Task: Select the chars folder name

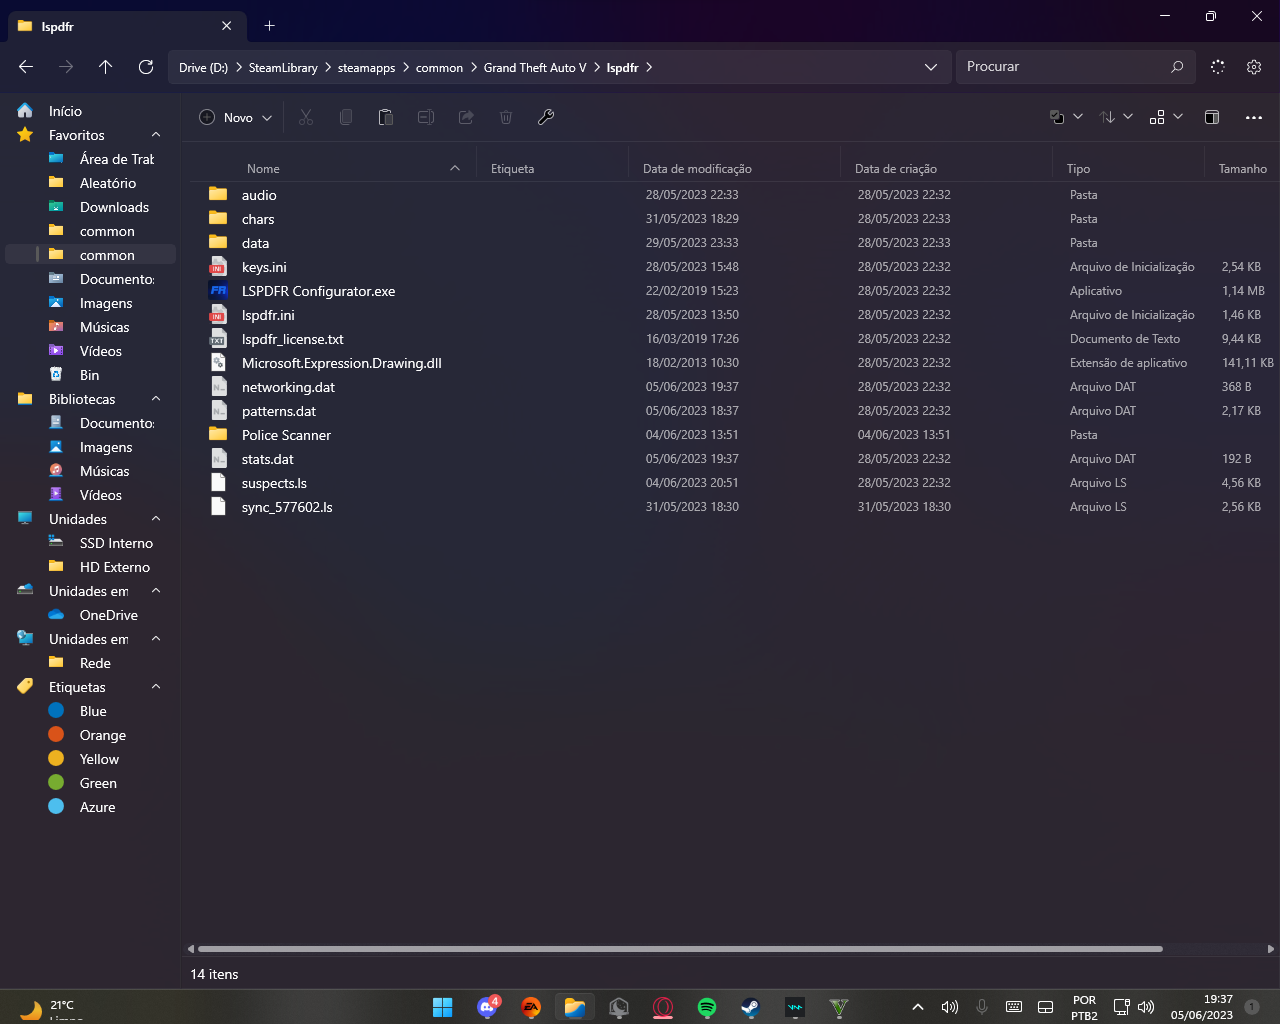Action: 258,219
